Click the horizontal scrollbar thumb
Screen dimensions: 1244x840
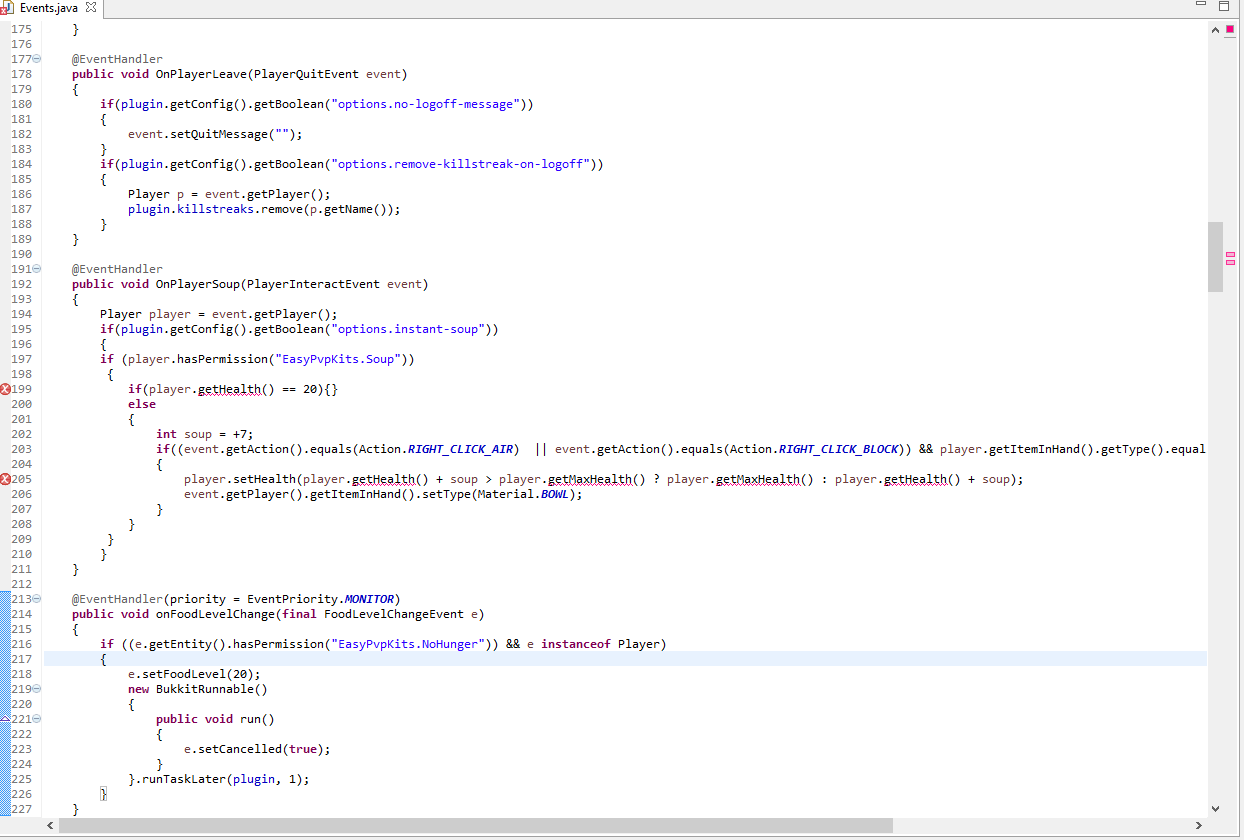click(x=475, y=825)
